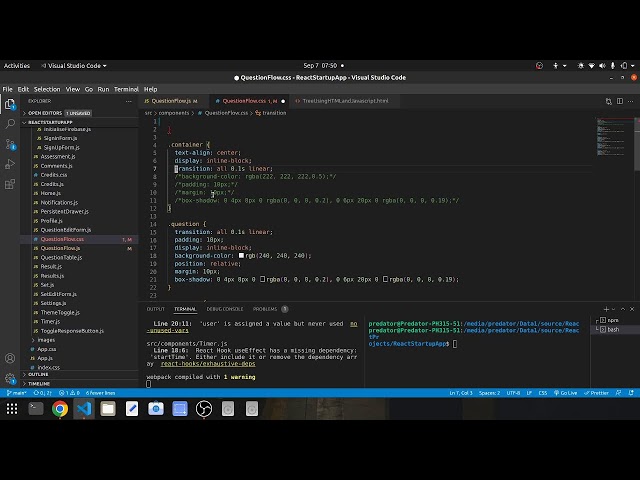Viewport: 640px width, 480px height.
Task: Click the Go Live status bar button
Action: 565,393
